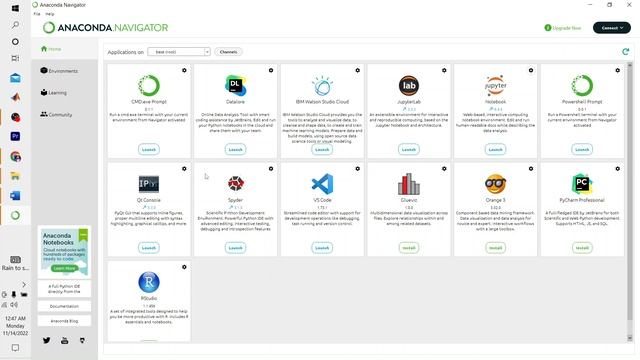
Task: Open options gear on VS Code tile
Action: pos(358,169)
